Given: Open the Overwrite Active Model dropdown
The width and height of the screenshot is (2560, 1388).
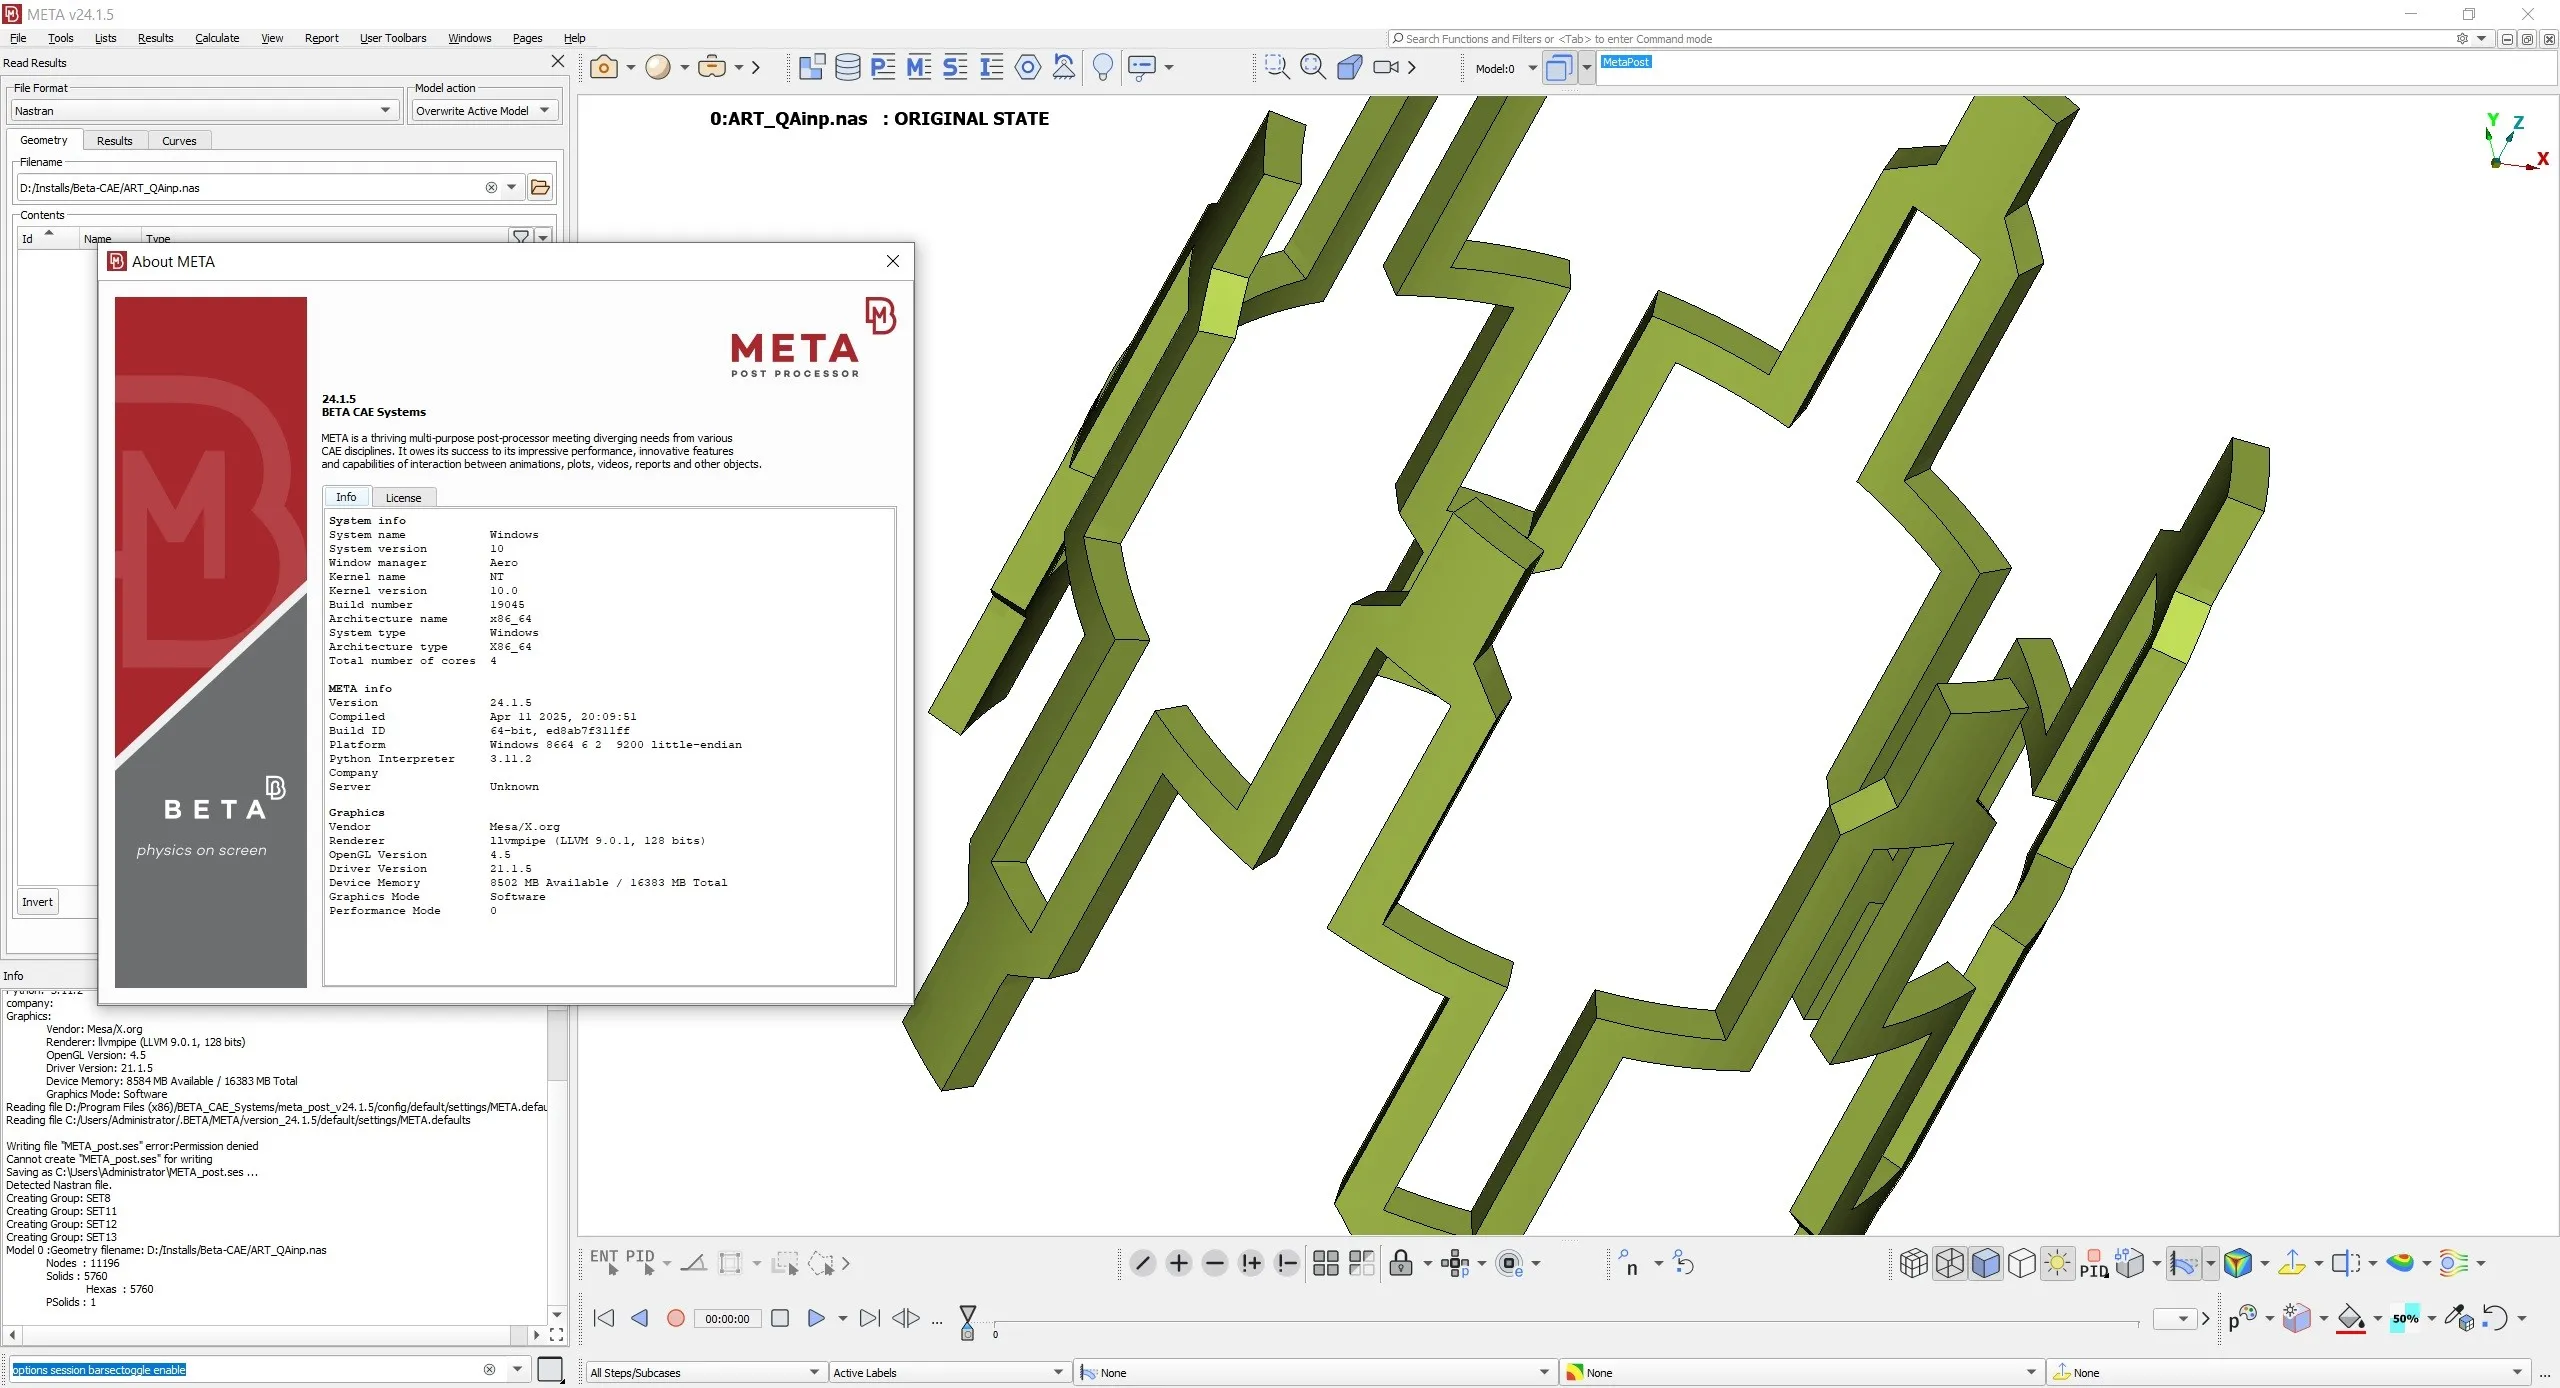Looking at the screenshot, I should (x=484, y=110).
